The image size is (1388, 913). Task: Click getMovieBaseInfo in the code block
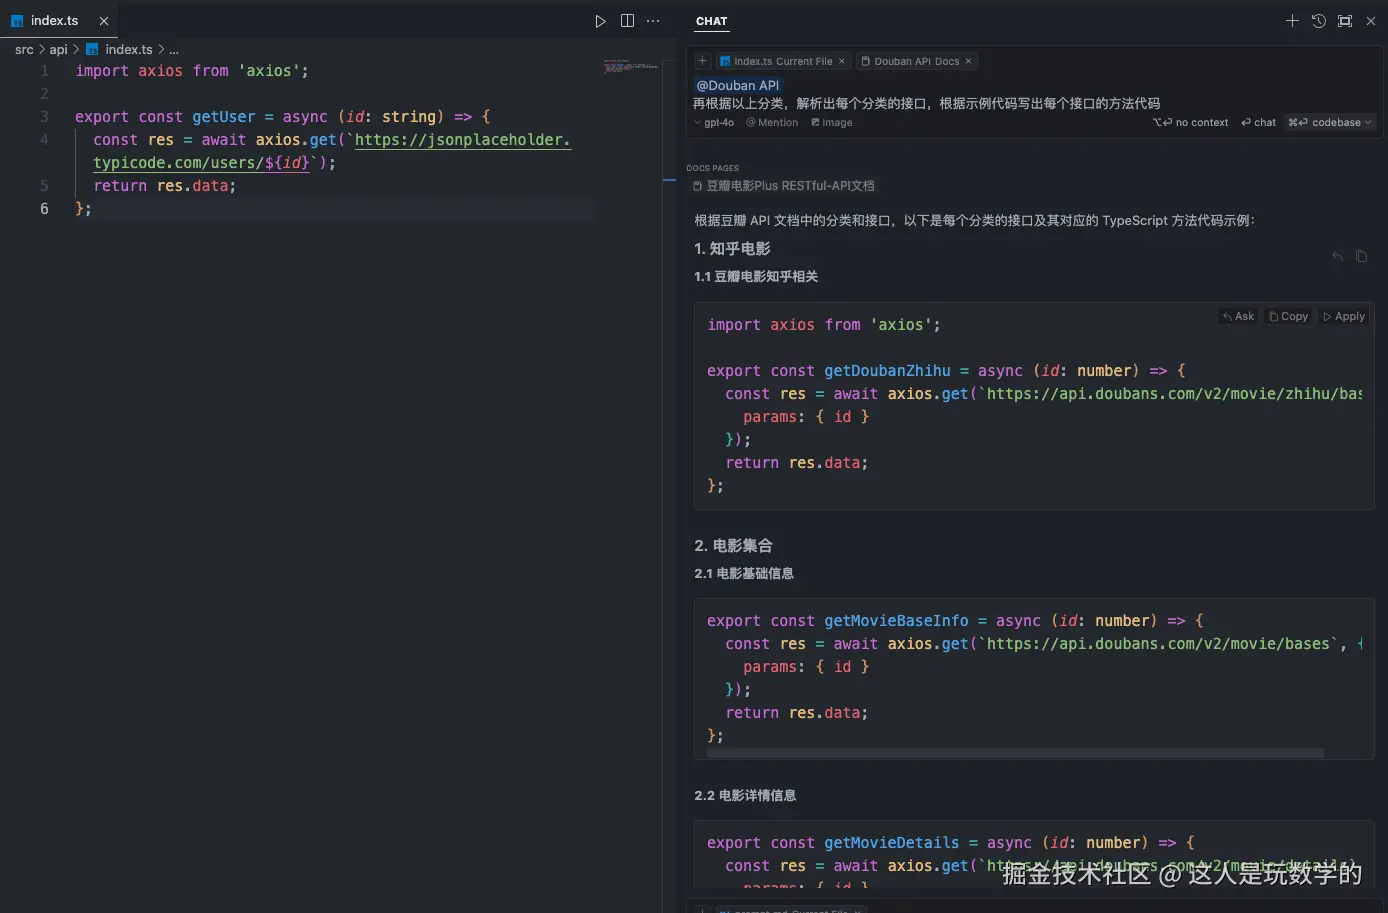click(896, 621)
